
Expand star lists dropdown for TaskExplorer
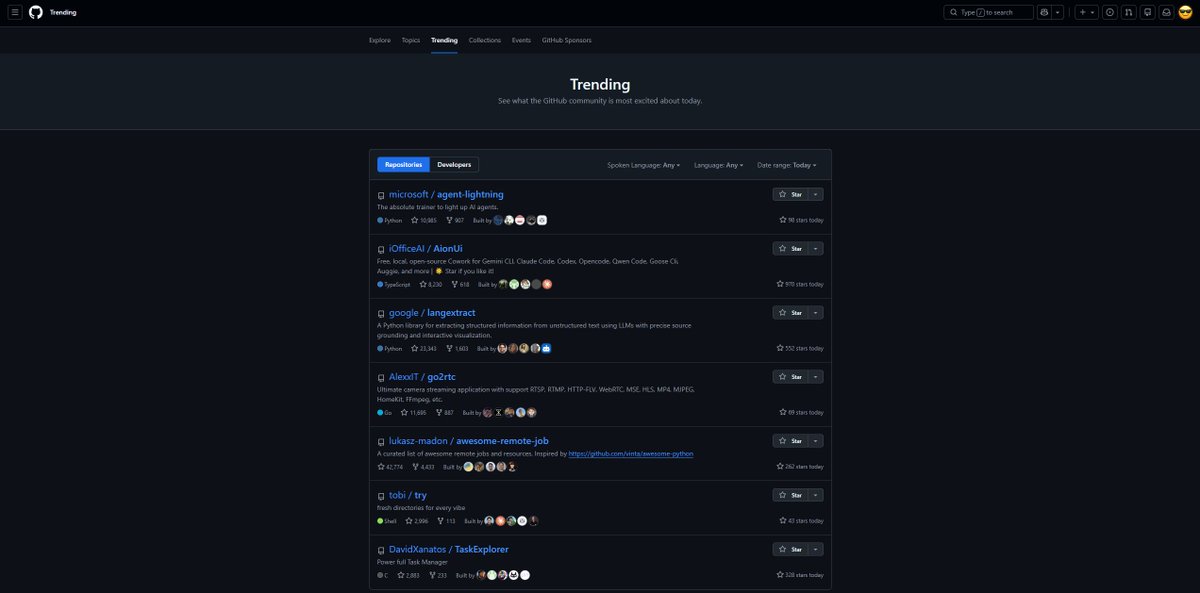pyautogui.click(x=816, y=548)
